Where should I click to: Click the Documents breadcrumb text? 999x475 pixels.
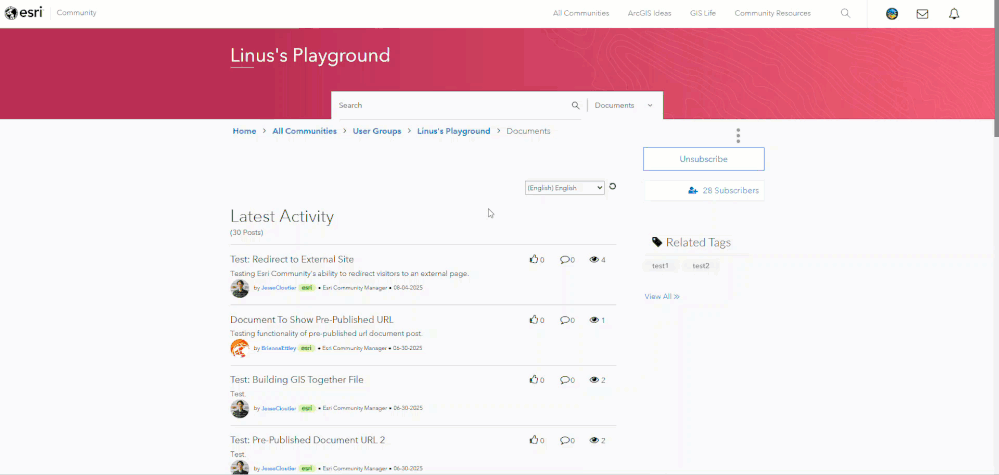click(528, 131)
